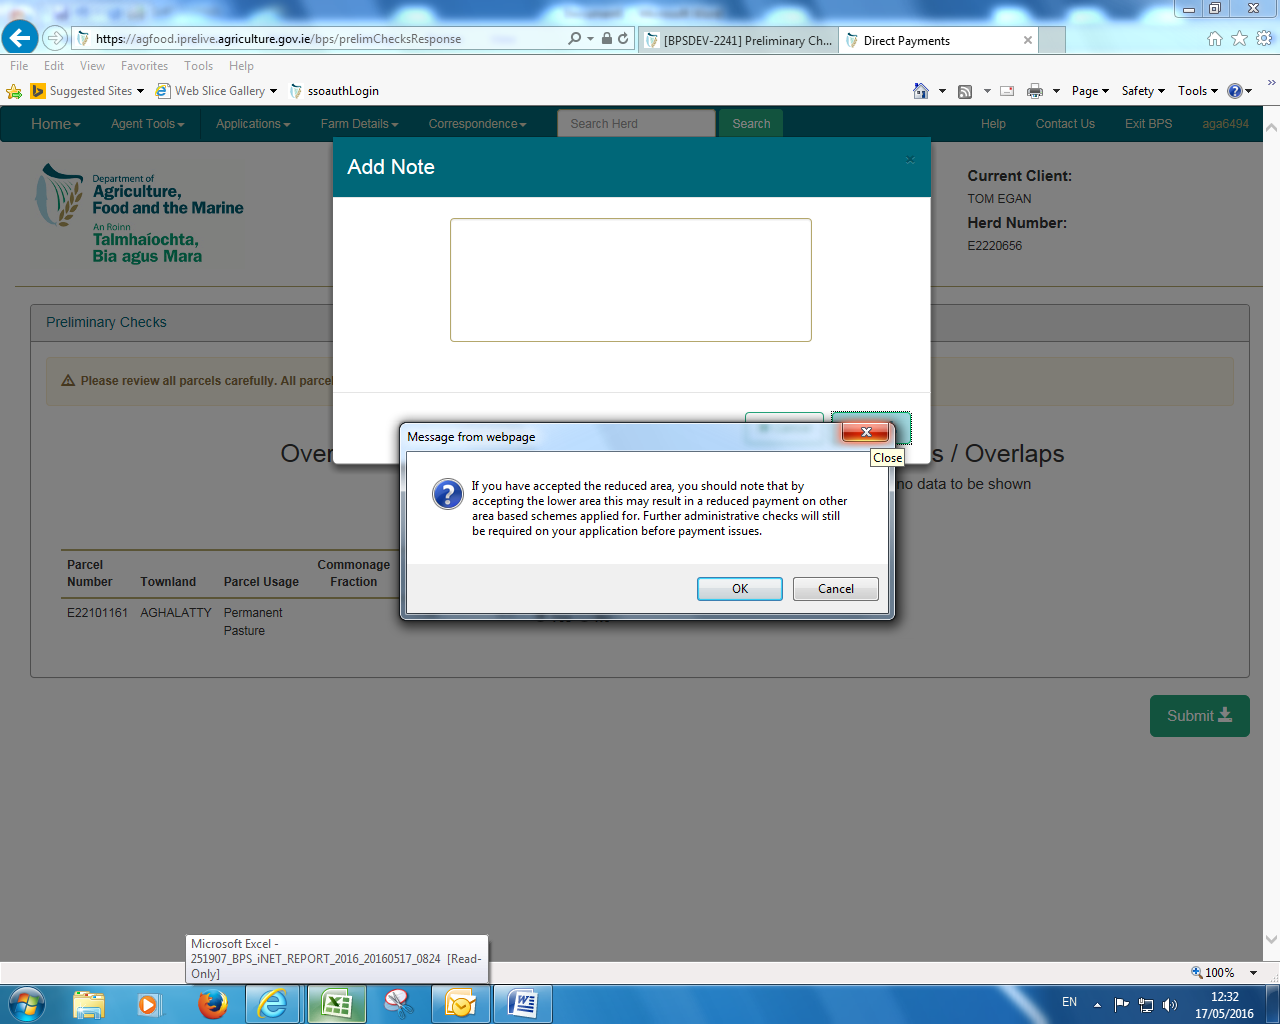Open Firefox from the taskbar
This screenshot has height=1024, width=1280.
pyautogui.click(x=212, y=1003)
